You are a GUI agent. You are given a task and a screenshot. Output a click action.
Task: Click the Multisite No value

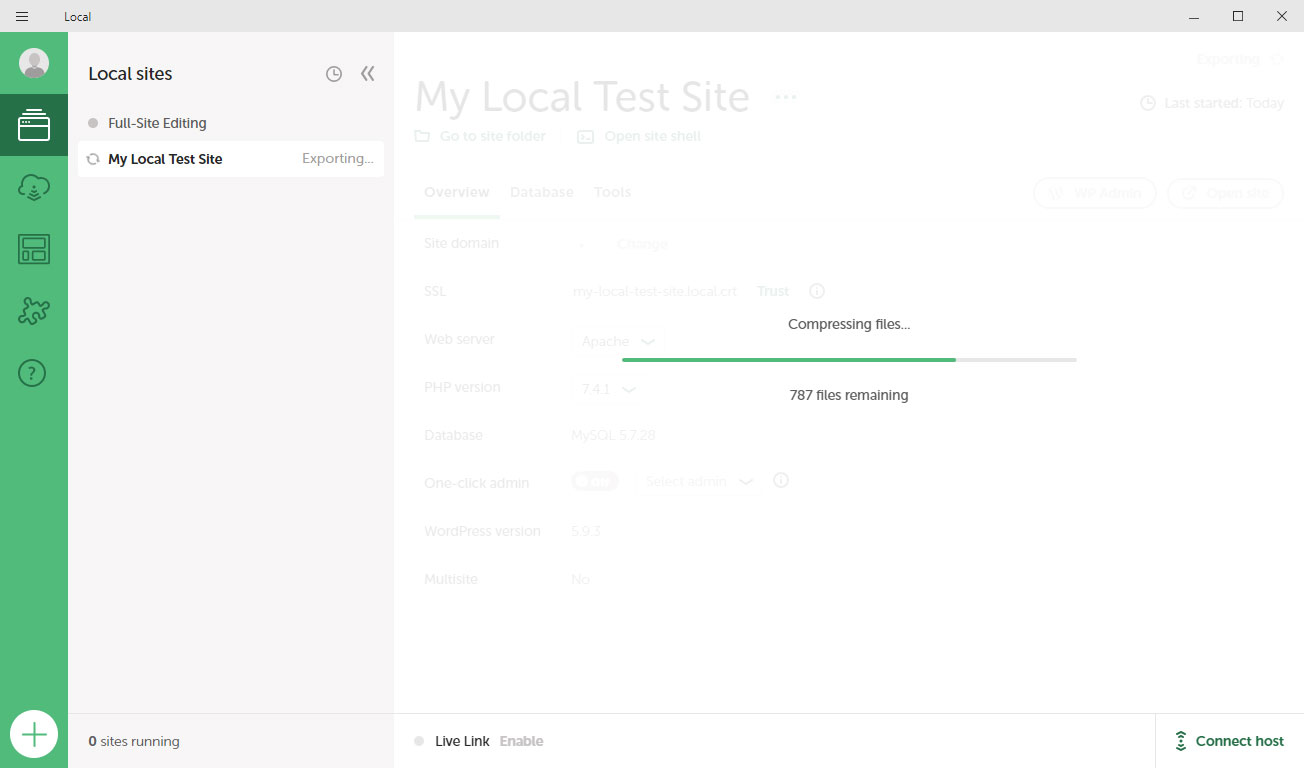(581, 579)
